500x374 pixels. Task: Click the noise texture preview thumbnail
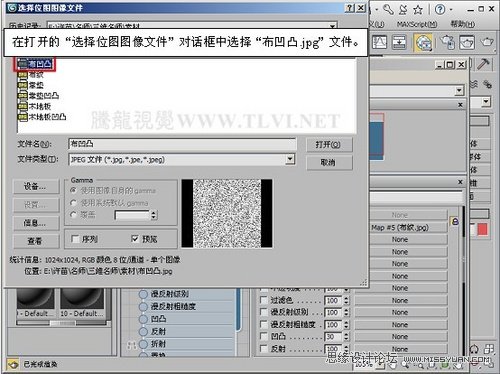point(227,213)
